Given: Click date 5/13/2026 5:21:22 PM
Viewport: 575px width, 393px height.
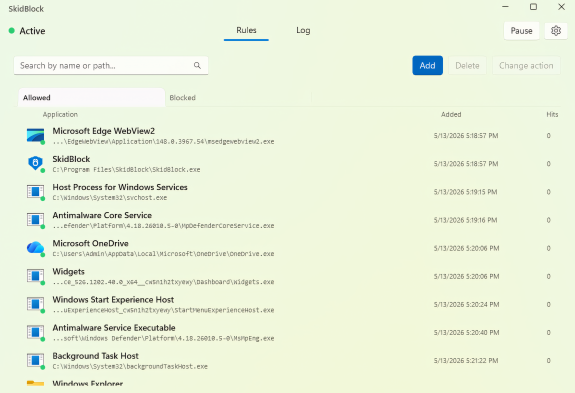Looking at the screenshot, I should click(x=466, y=360).
